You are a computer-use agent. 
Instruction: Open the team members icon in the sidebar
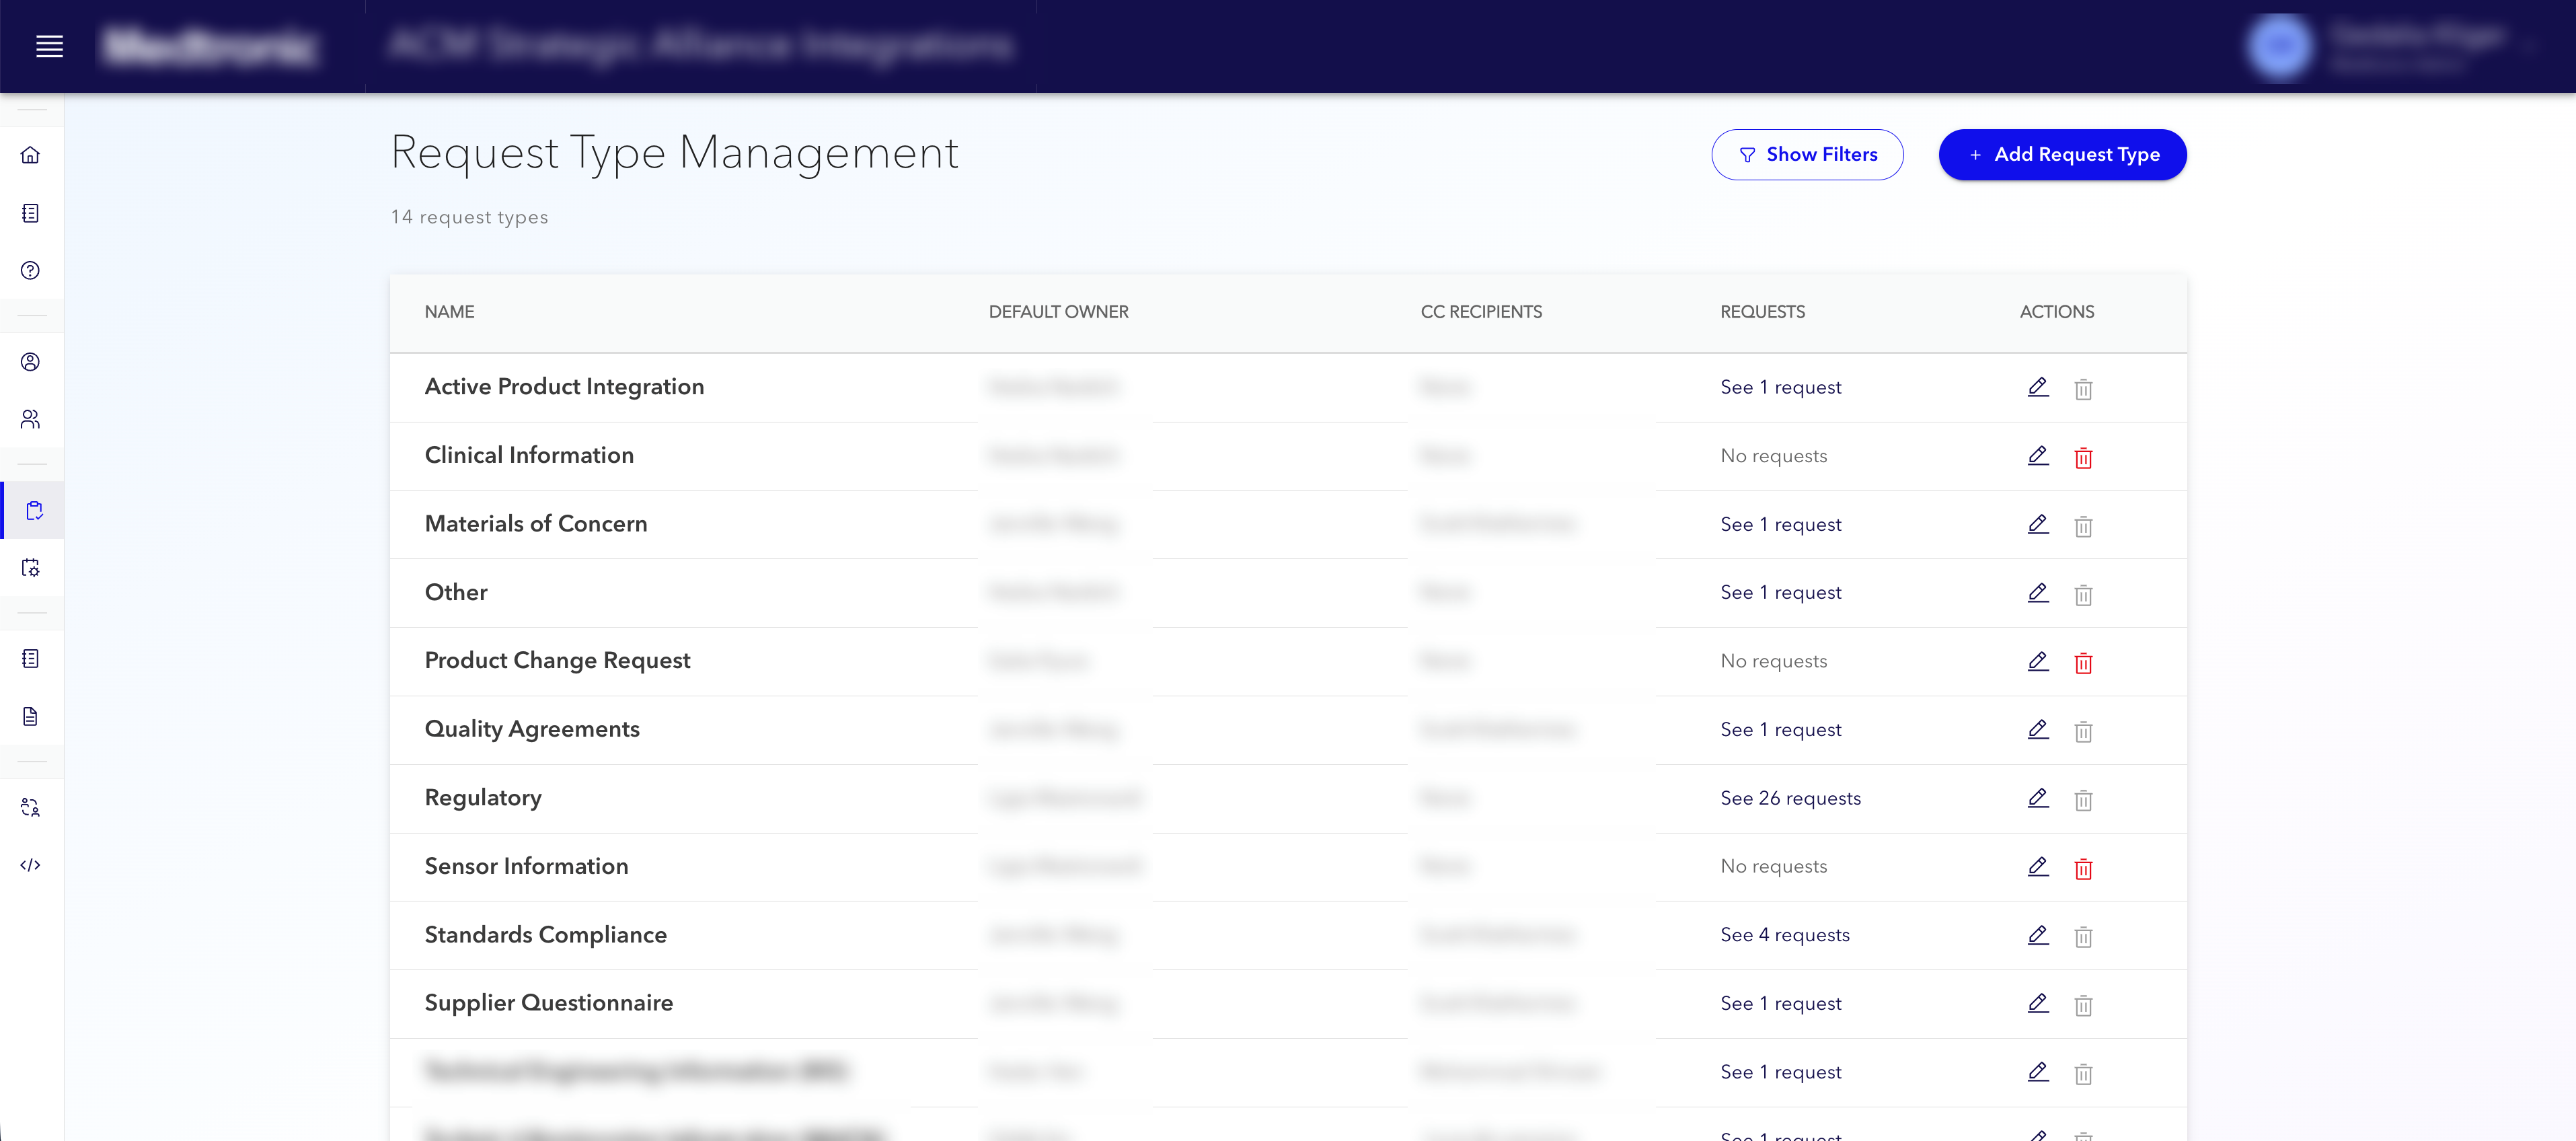tap(31, 420)
